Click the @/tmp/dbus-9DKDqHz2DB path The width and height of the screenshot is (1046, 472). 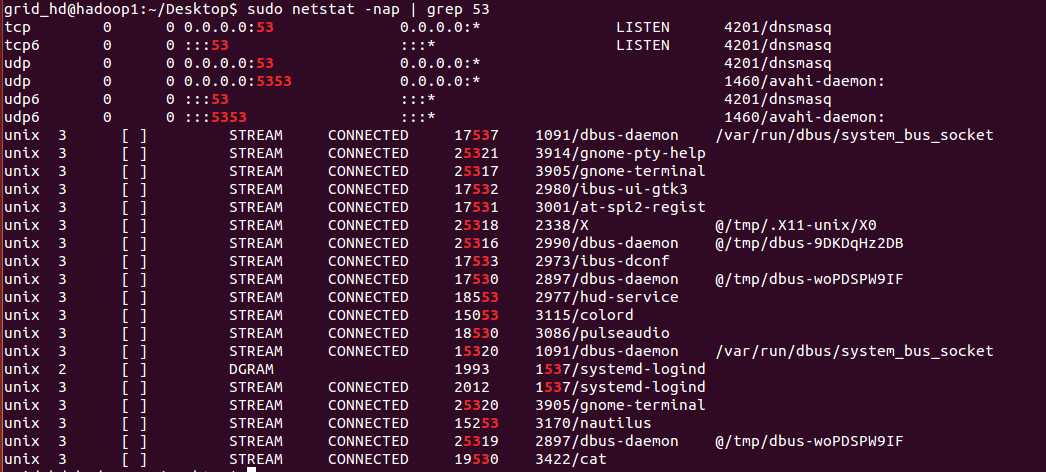[809, 243]
